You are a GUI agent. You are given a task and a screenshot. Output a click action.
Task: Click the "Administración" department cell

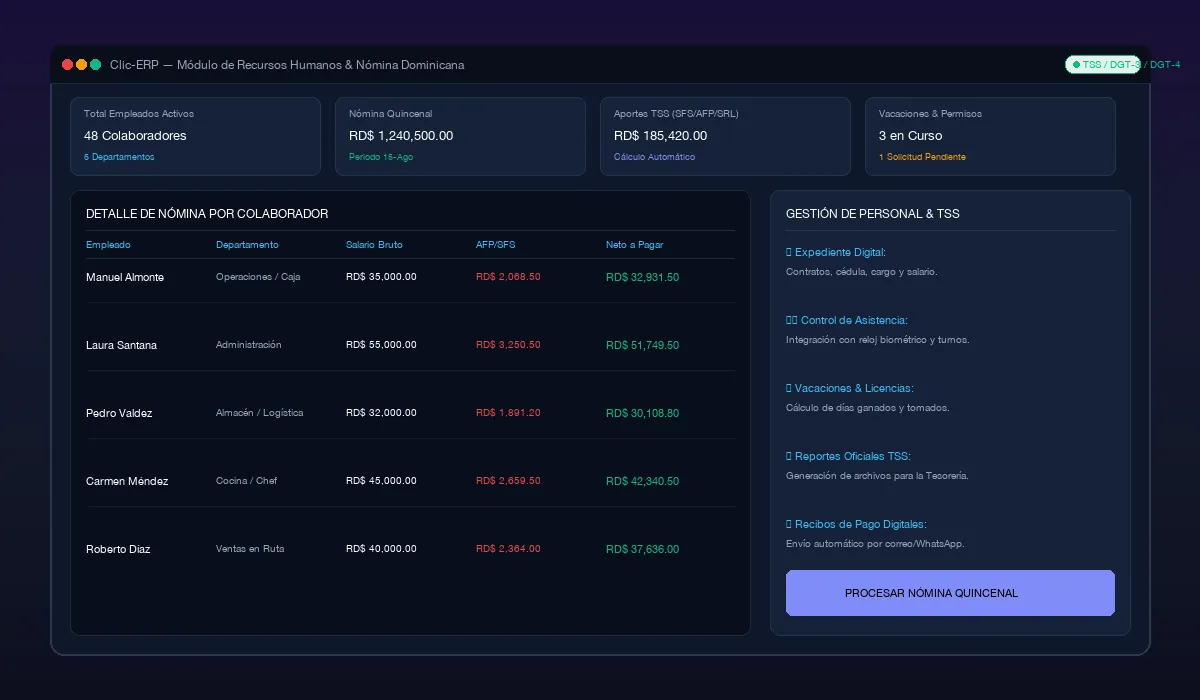pos(249,345)
